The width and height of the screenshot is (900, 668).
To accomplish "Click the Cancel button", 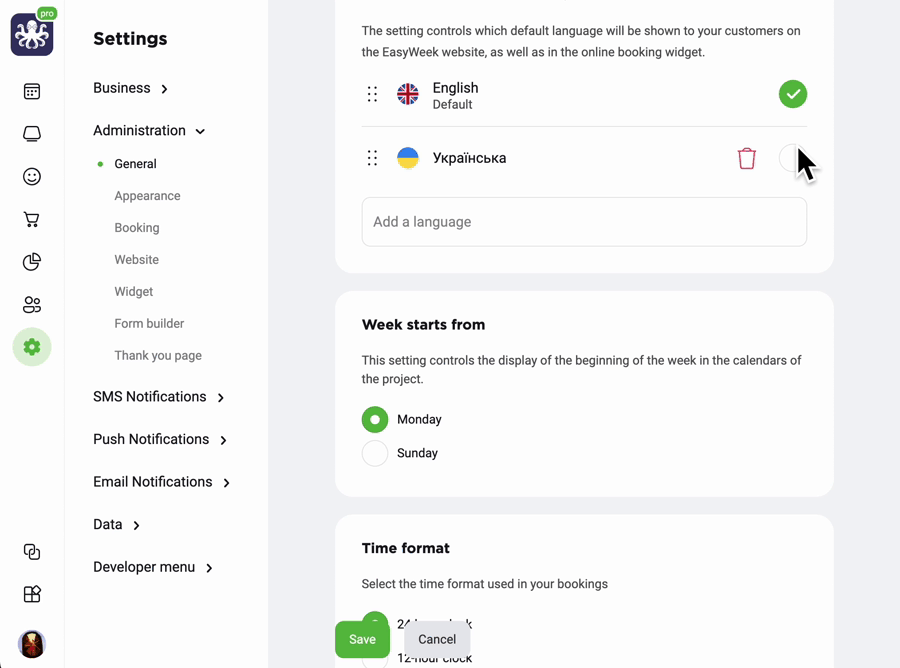I will [437, 639].
